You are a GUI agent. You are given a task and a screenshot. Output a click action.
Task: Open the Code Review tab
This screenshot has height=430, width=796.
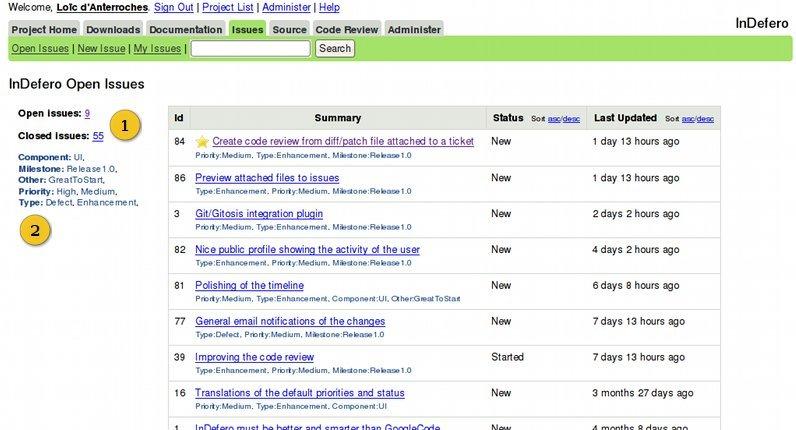347,29
